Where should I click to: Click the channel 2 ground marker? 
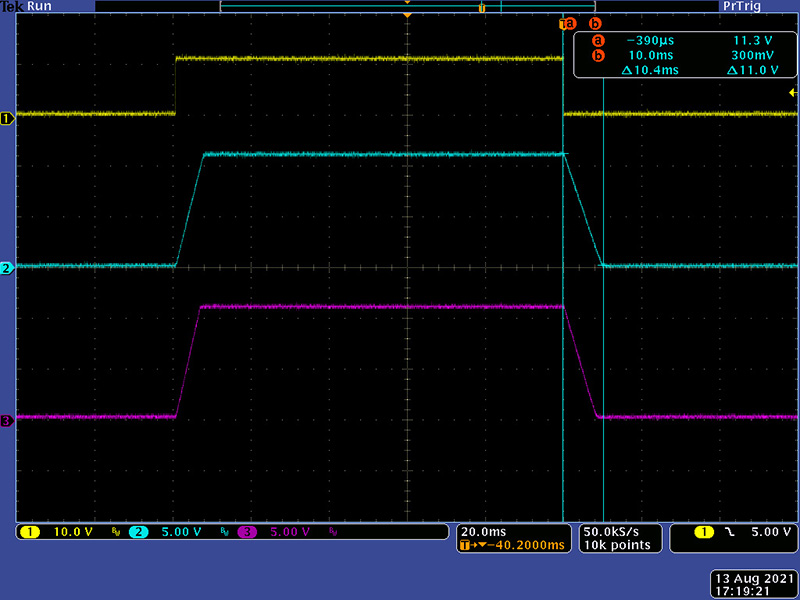point(6,269)
